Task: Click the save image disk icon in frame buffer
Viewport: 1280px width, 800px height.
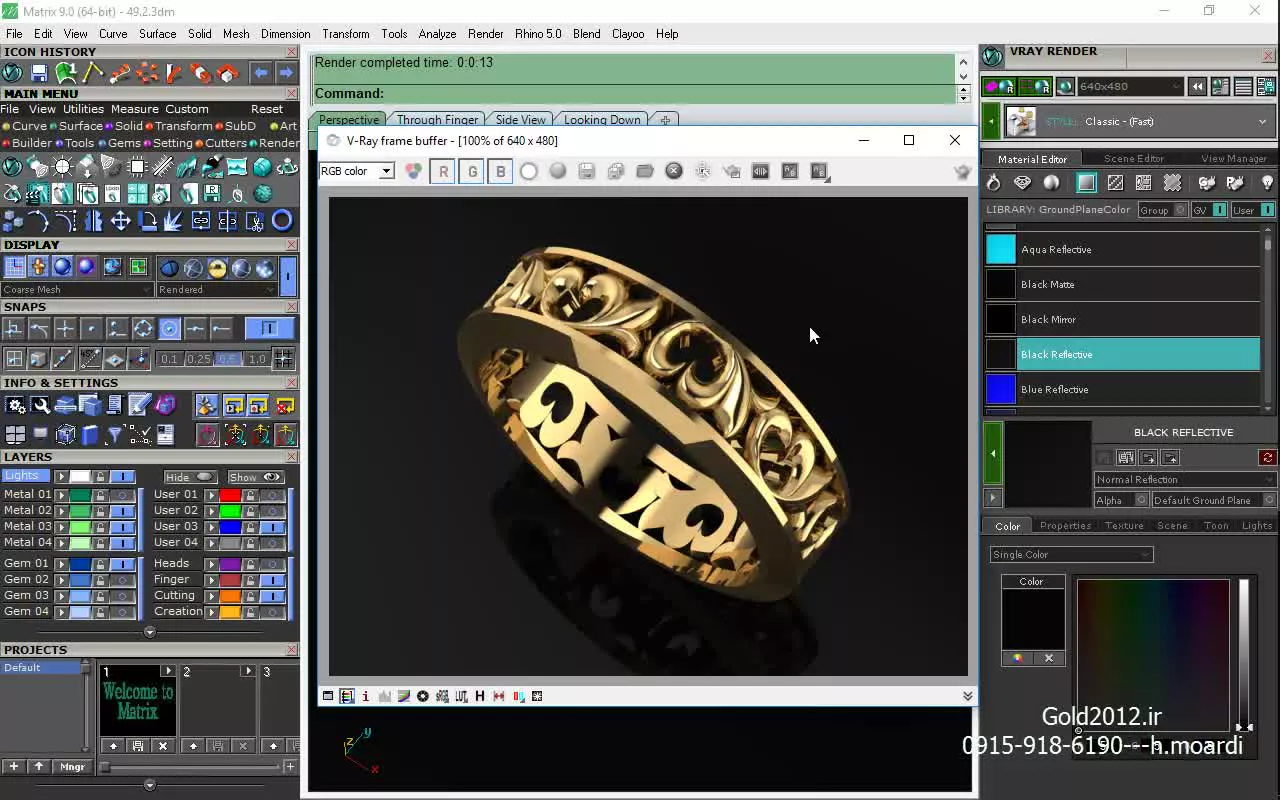Action: coord(587,171)
